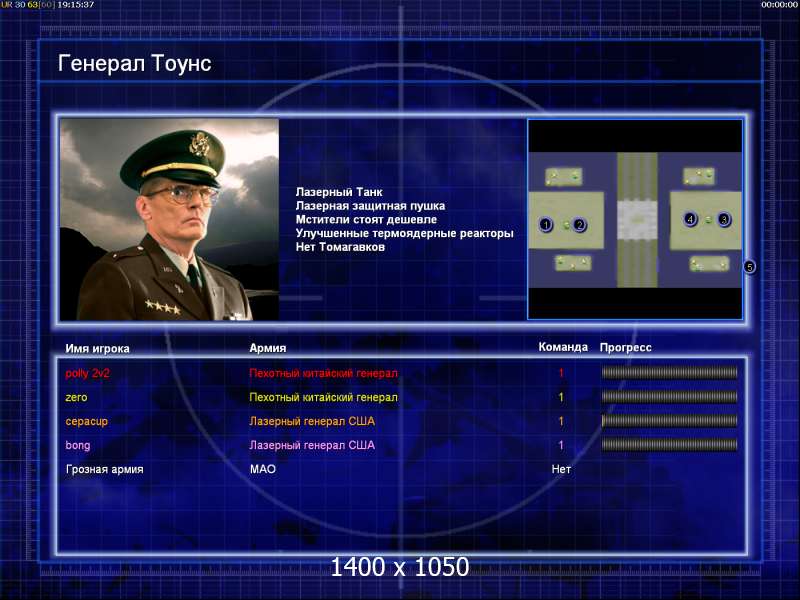The width and height of the screenshot is (800, 600).
Task: Click the loading progress bar for cepacup
Action: coord(669,421)
